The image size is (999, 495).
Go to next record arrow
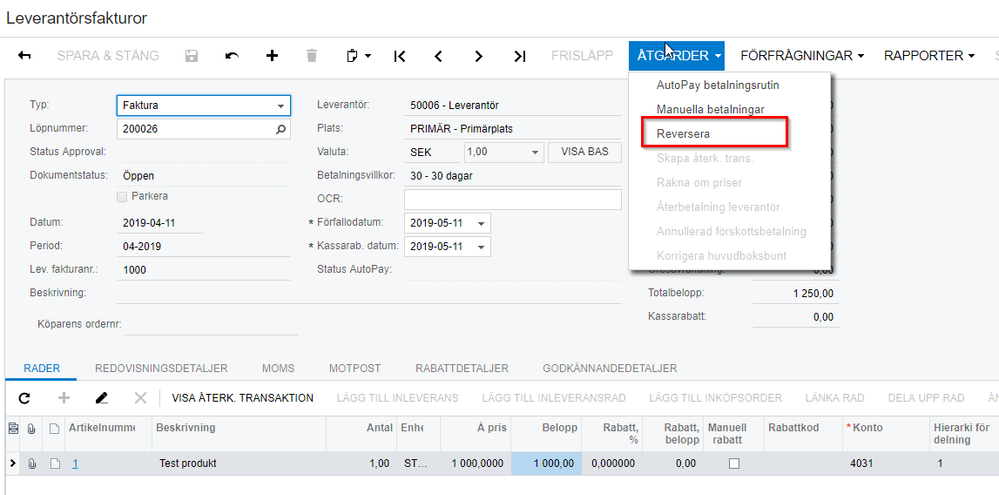tap(479, 56)
